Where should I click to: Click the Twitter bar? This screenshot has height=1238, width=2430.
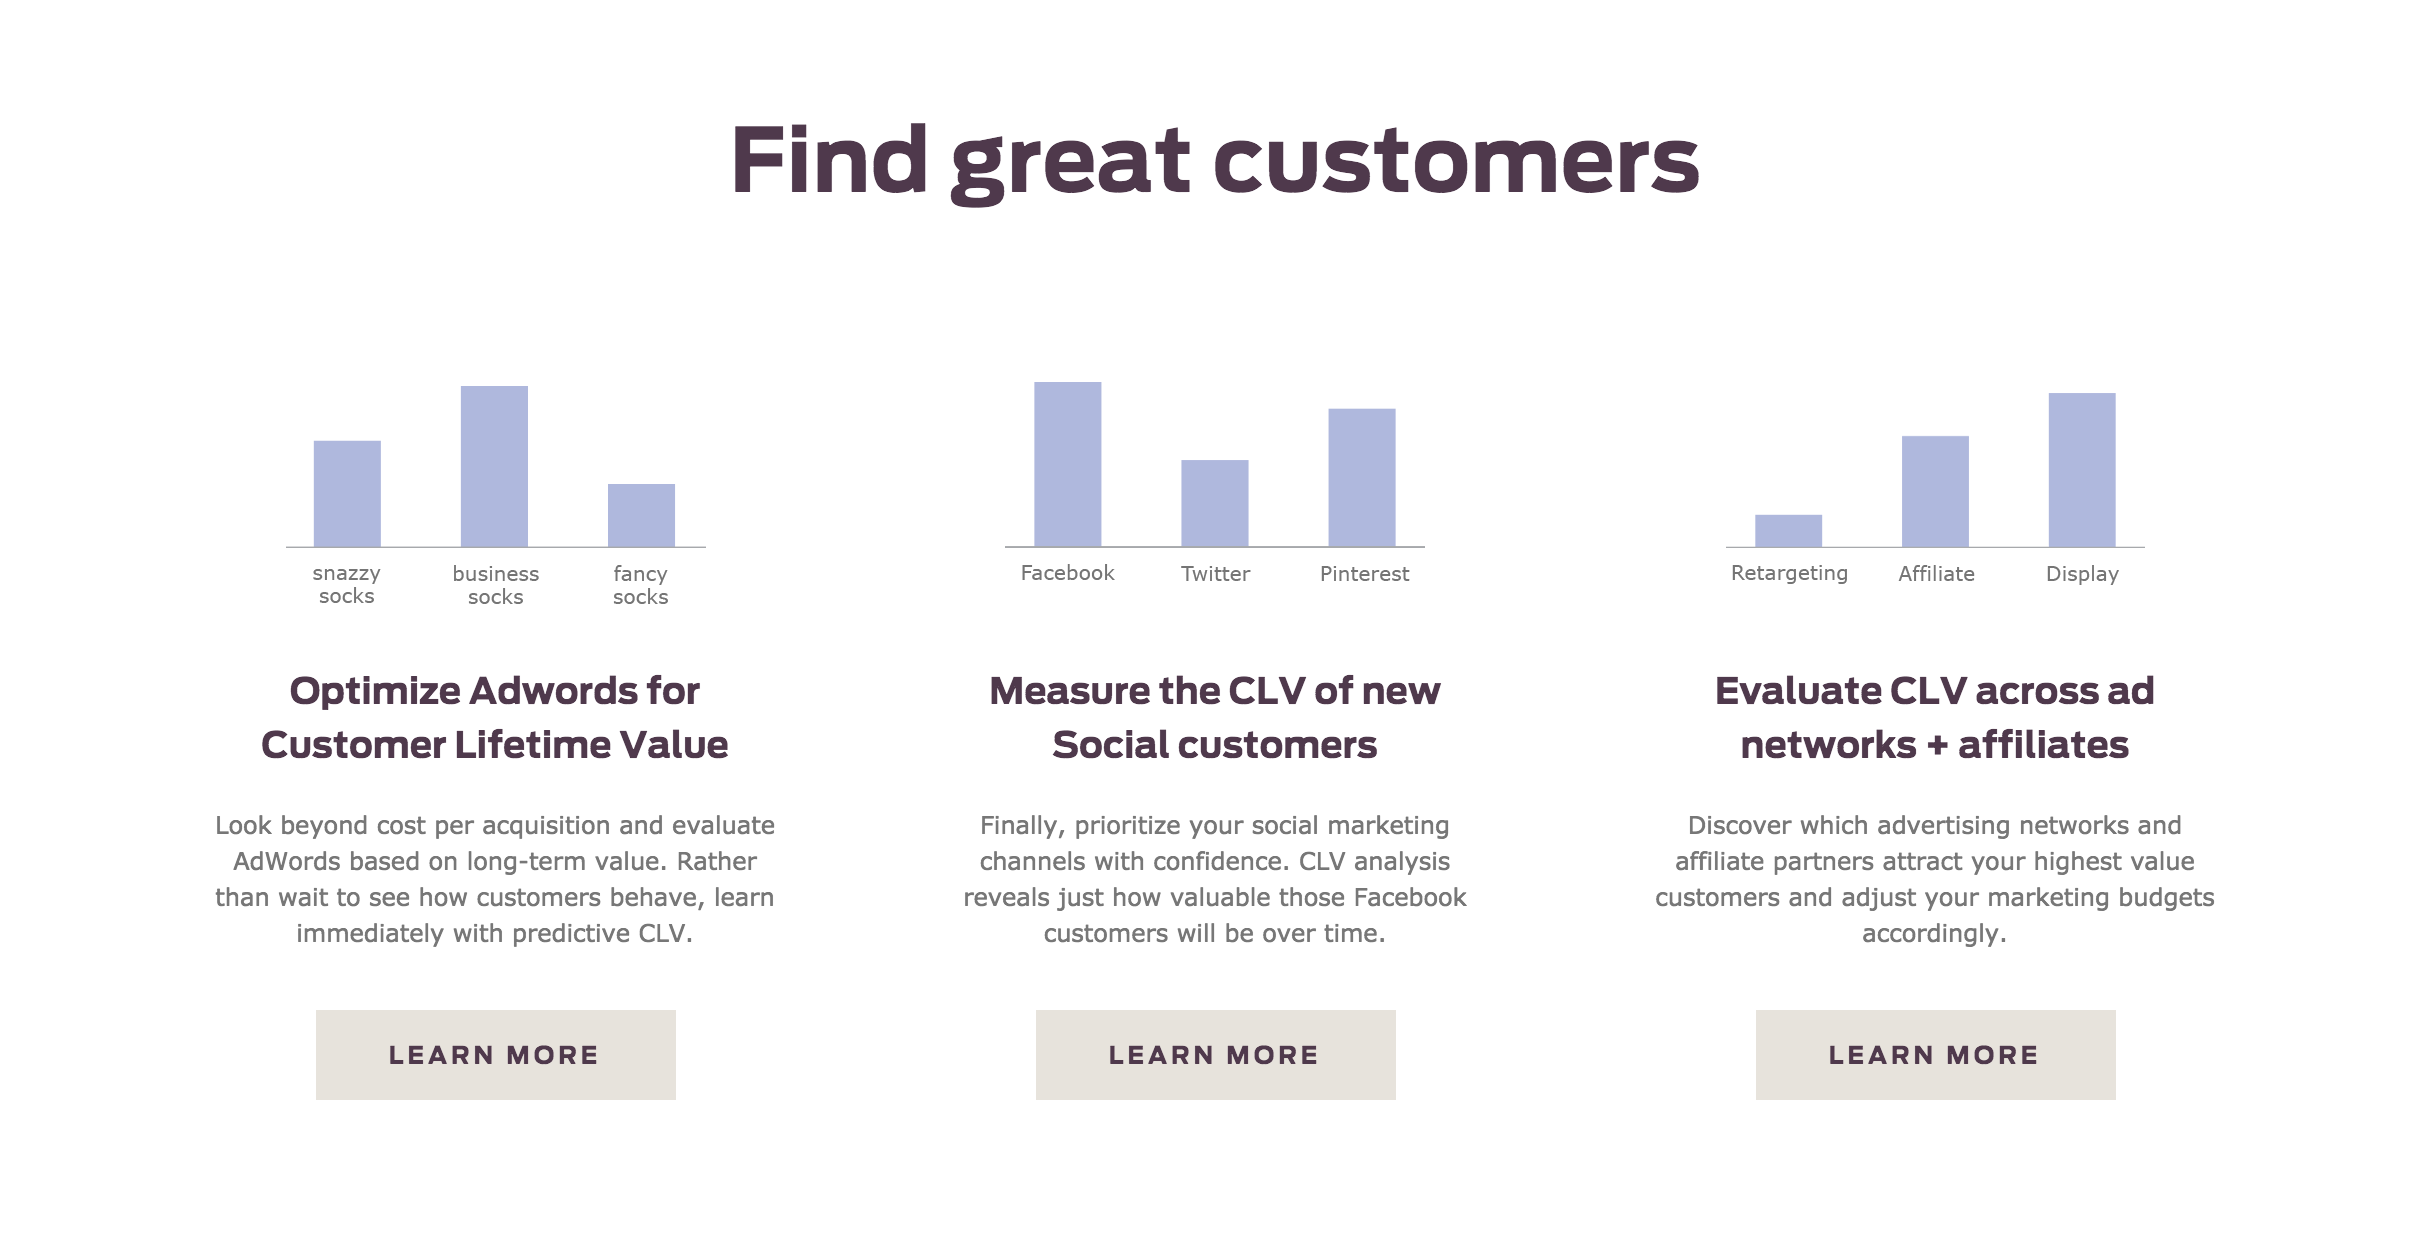pos(1214,503)
